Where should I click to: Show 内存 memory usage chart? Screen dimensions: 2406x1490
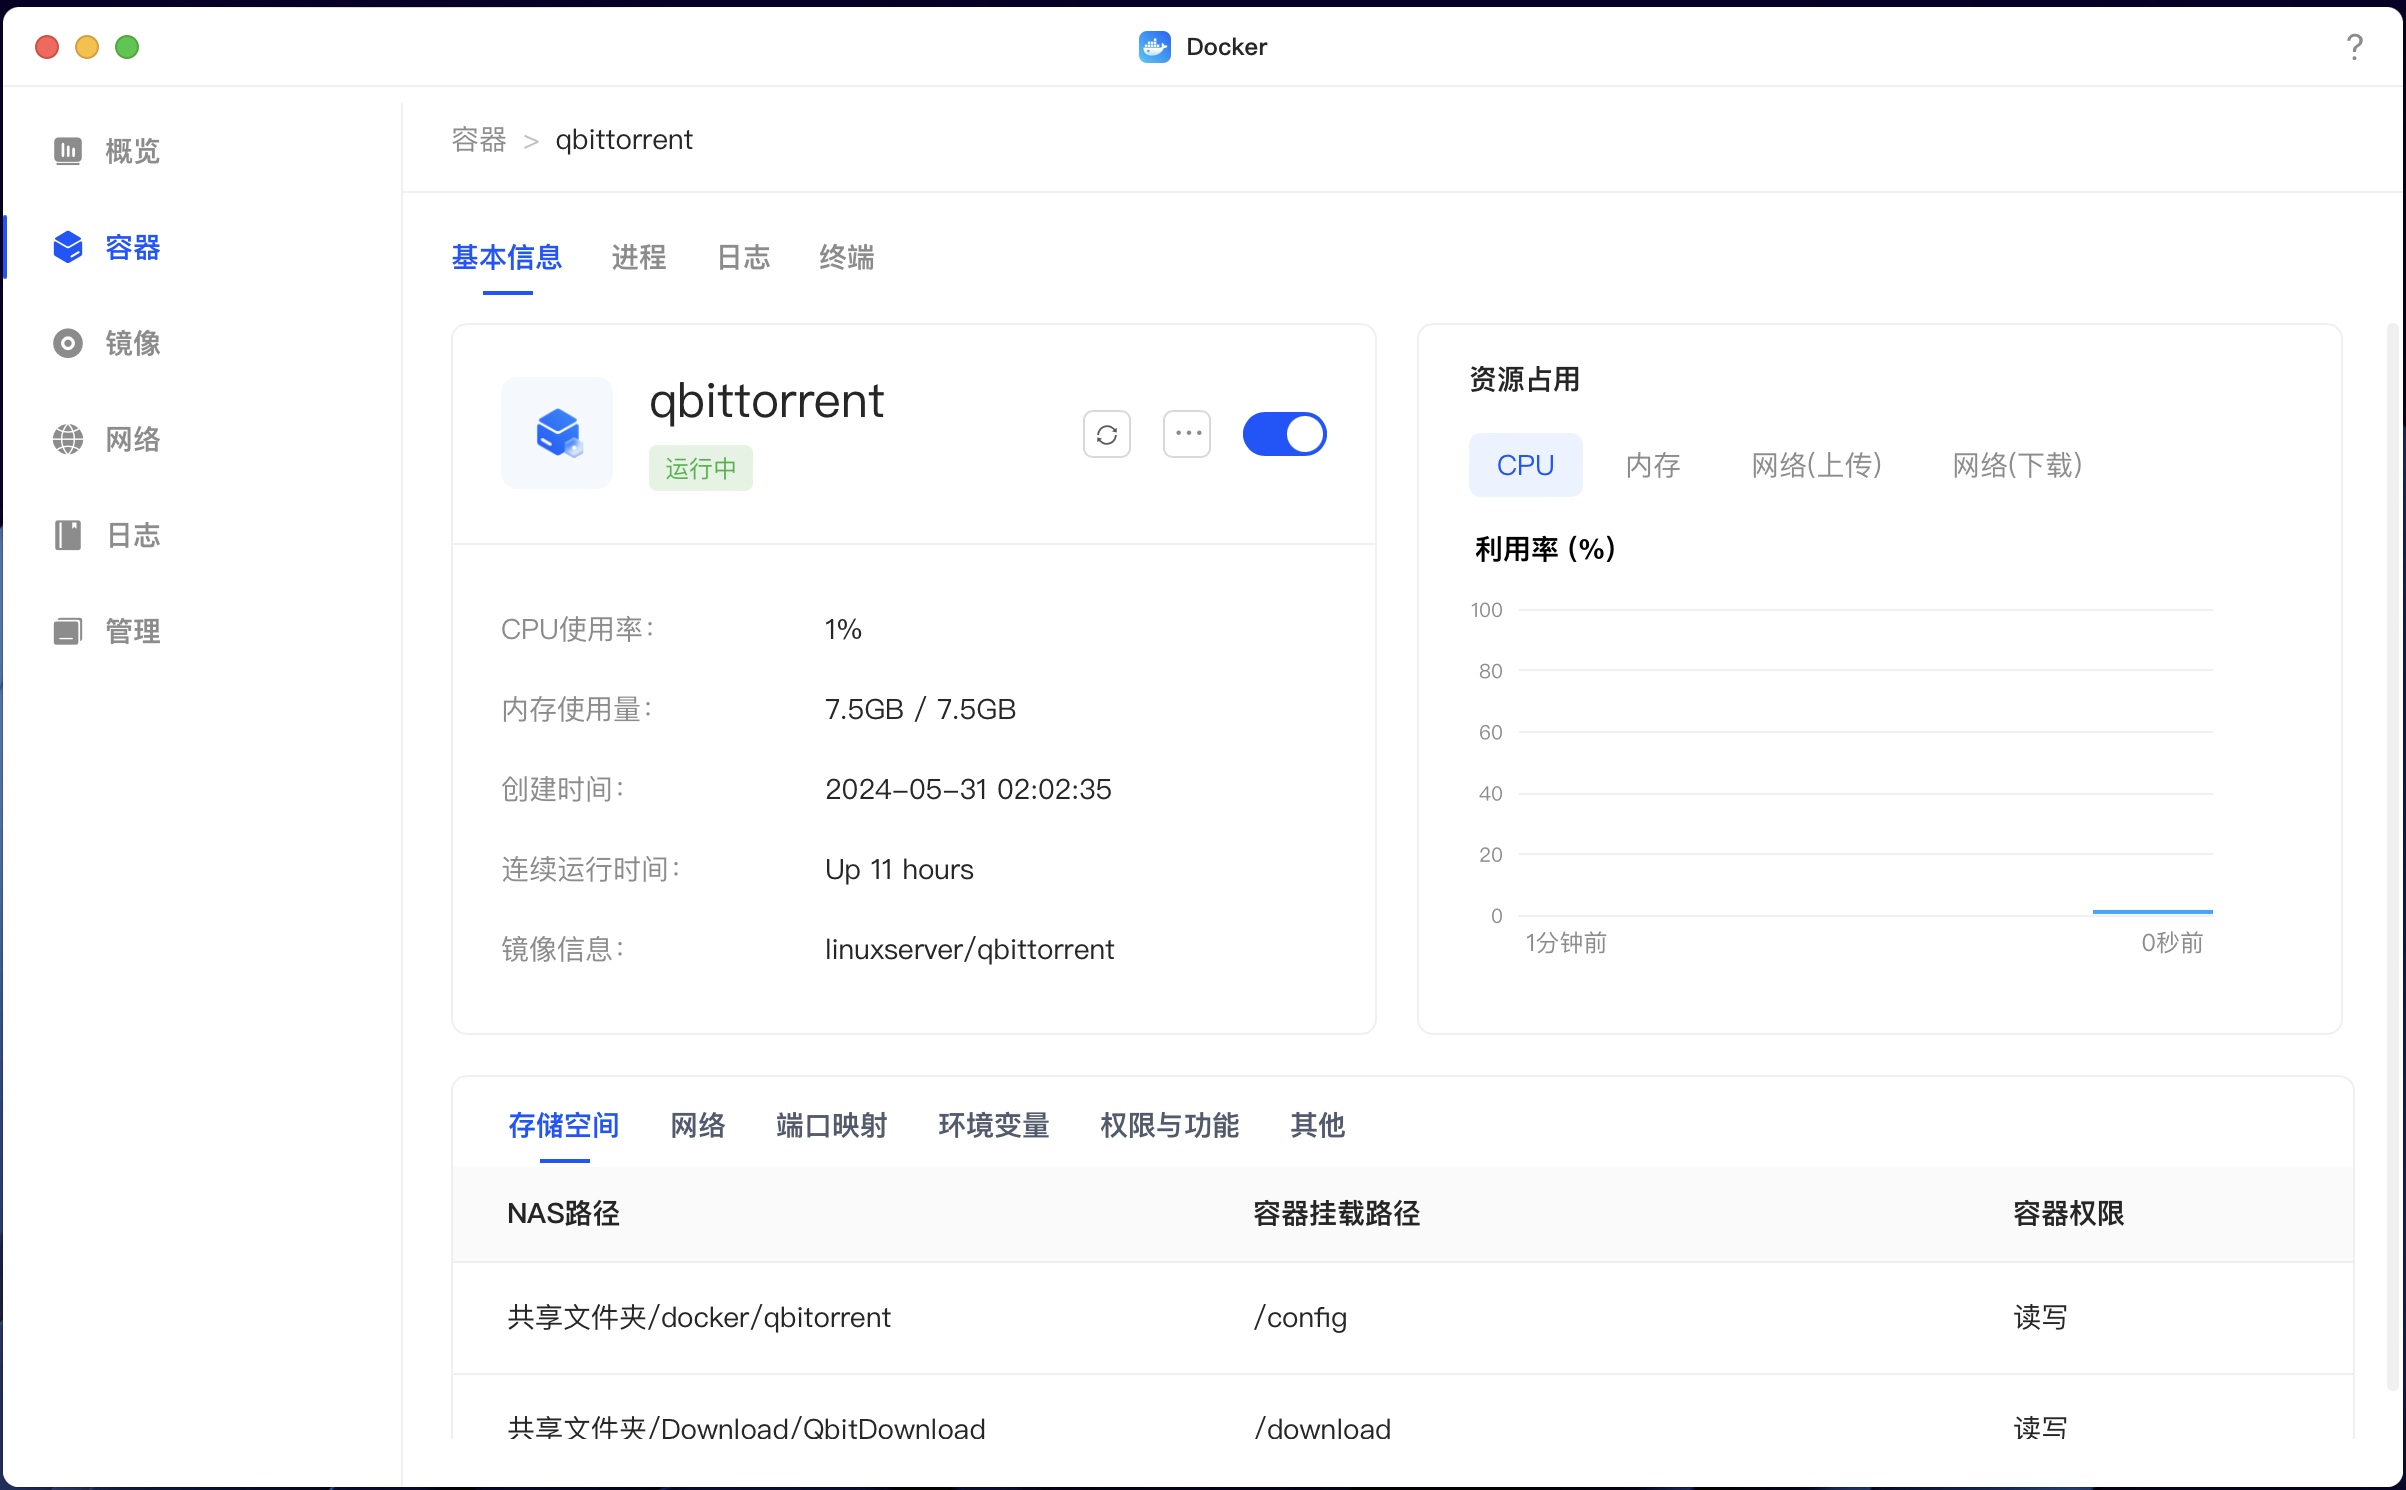1652,465
